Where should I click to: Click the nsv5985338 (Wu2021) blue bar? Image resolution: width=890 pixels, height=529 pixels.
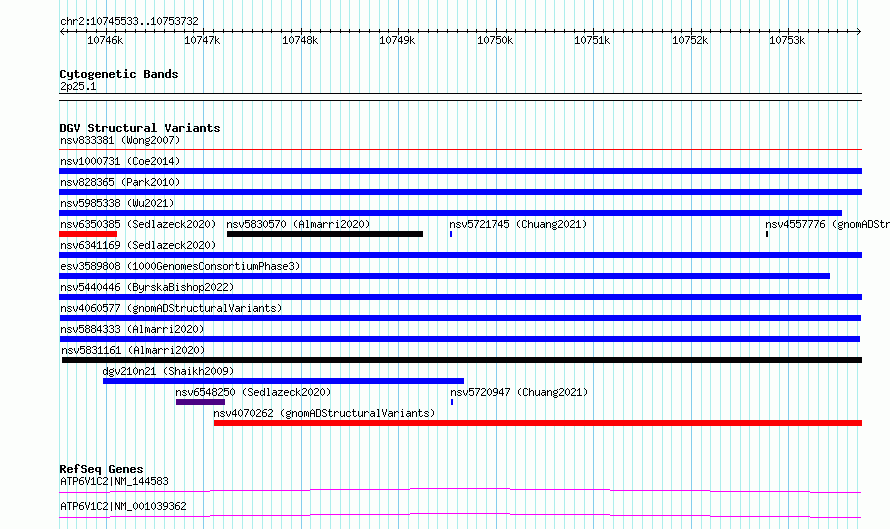click(451, 213)
